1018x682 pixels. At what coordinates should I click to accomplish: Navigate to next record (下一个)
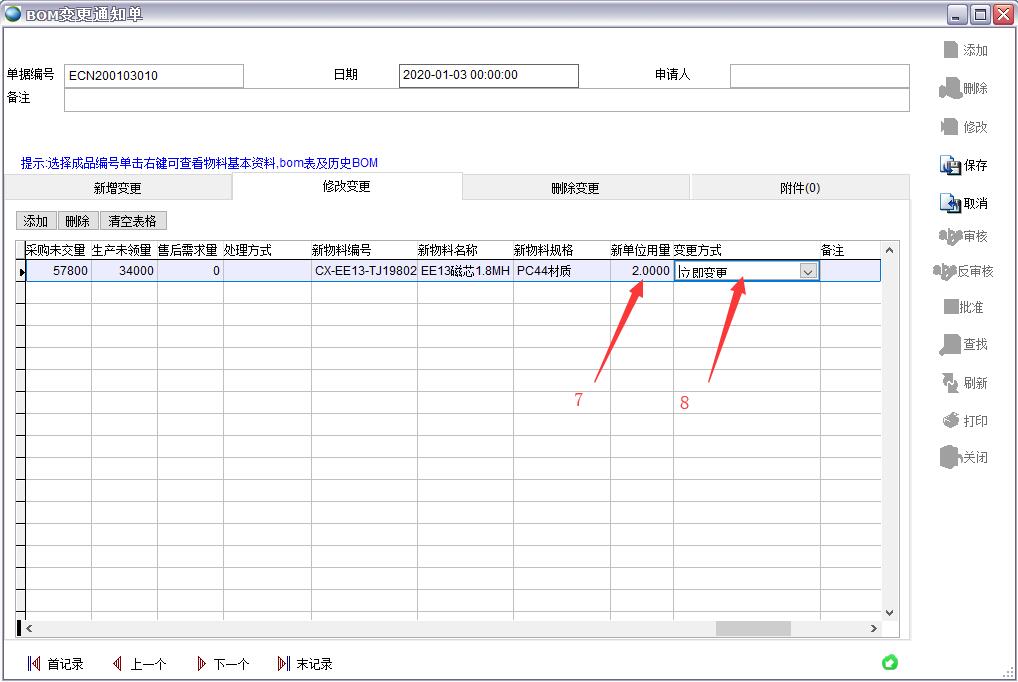click(x=201, y=664)
